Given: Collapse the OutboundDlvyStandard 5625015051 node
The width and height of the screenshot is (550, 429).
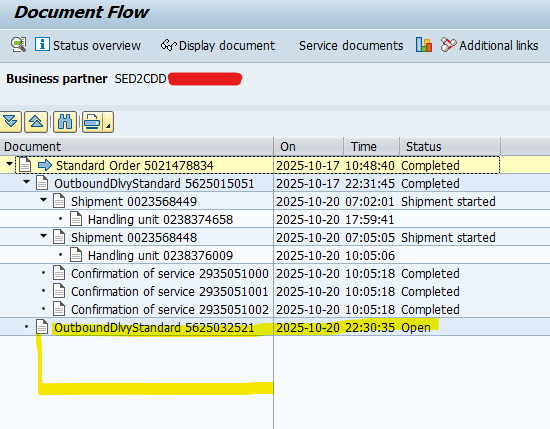Looking at the screenshot, I should 26,182.
